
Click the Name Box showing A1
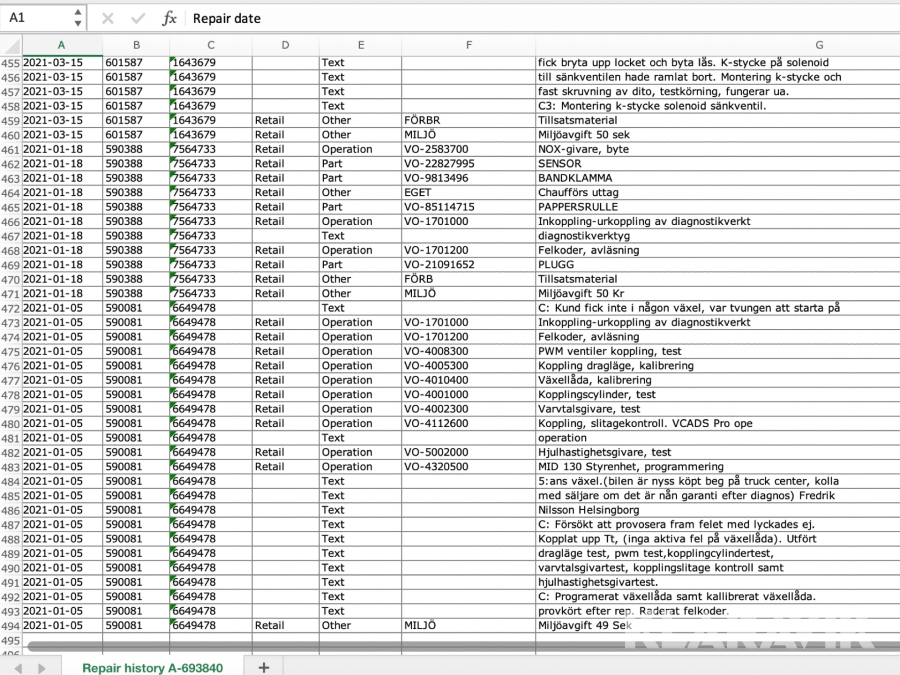pyautogui.click(x=36, y=18)
